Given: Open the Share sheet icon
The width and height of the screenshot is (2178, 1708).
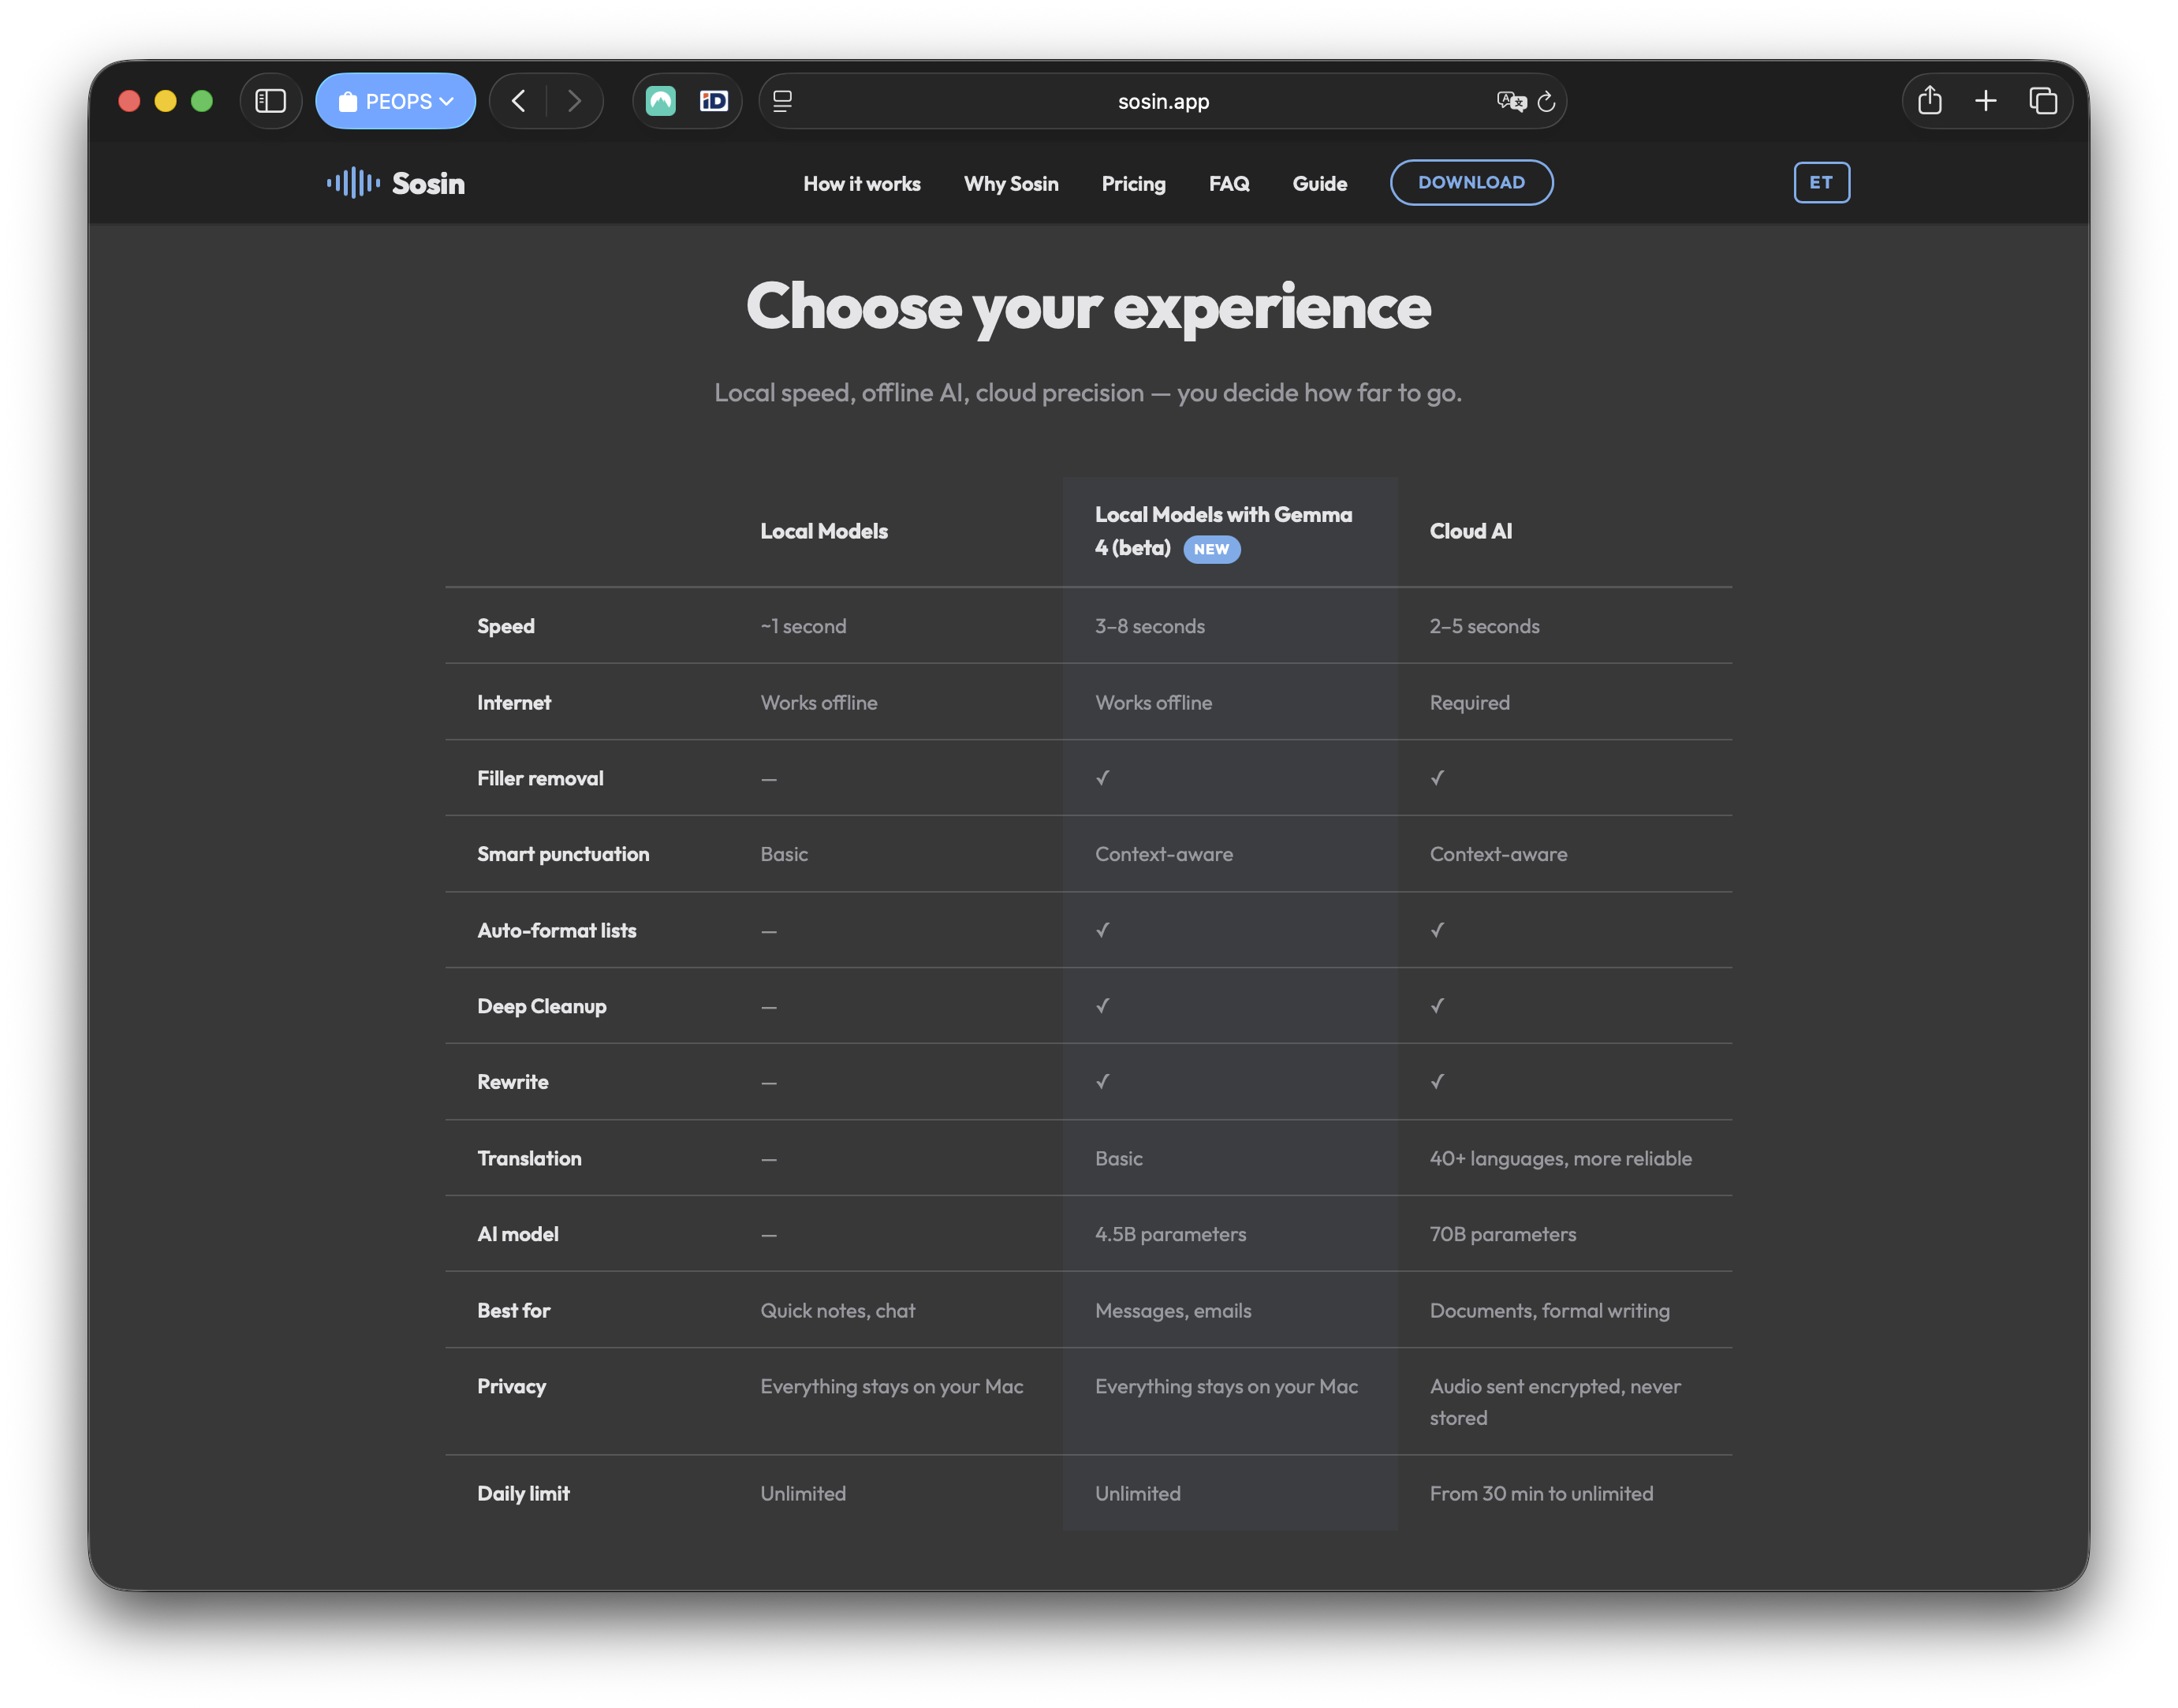Looking at the screenshot, I should pyautogui.click(x=1930, y=101).
